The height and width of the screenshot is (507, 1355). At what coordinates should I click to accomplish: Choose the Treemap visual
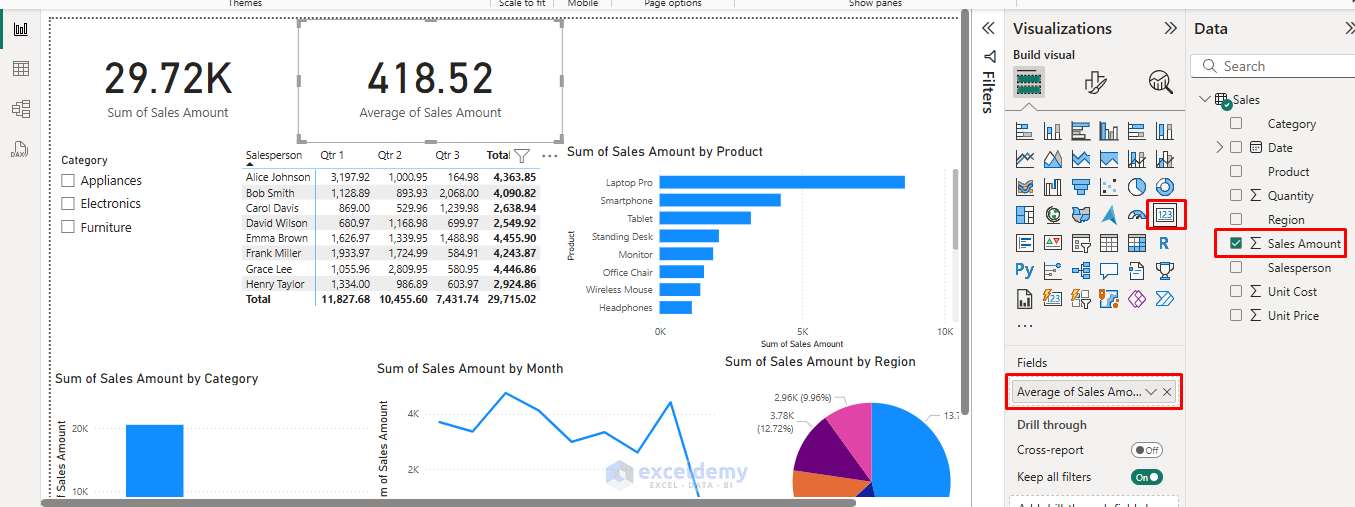1024,215
